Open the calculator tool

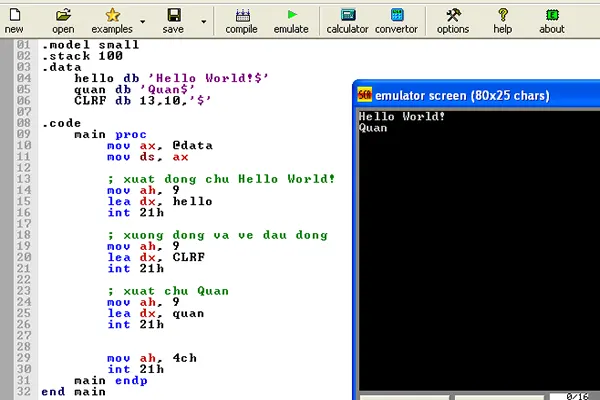[x=347, y=19]
